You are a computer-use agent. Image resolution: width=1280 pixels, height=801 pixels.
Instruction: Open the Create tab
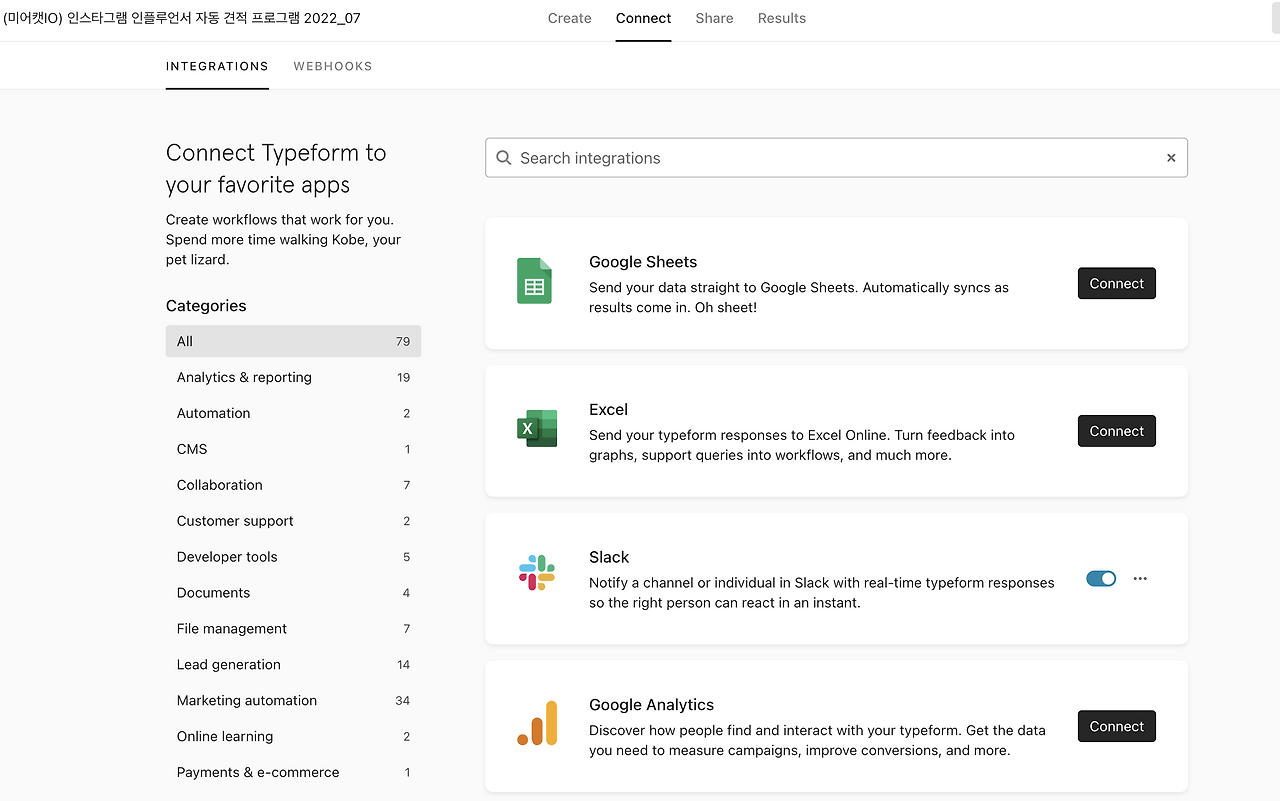[569, 18]
